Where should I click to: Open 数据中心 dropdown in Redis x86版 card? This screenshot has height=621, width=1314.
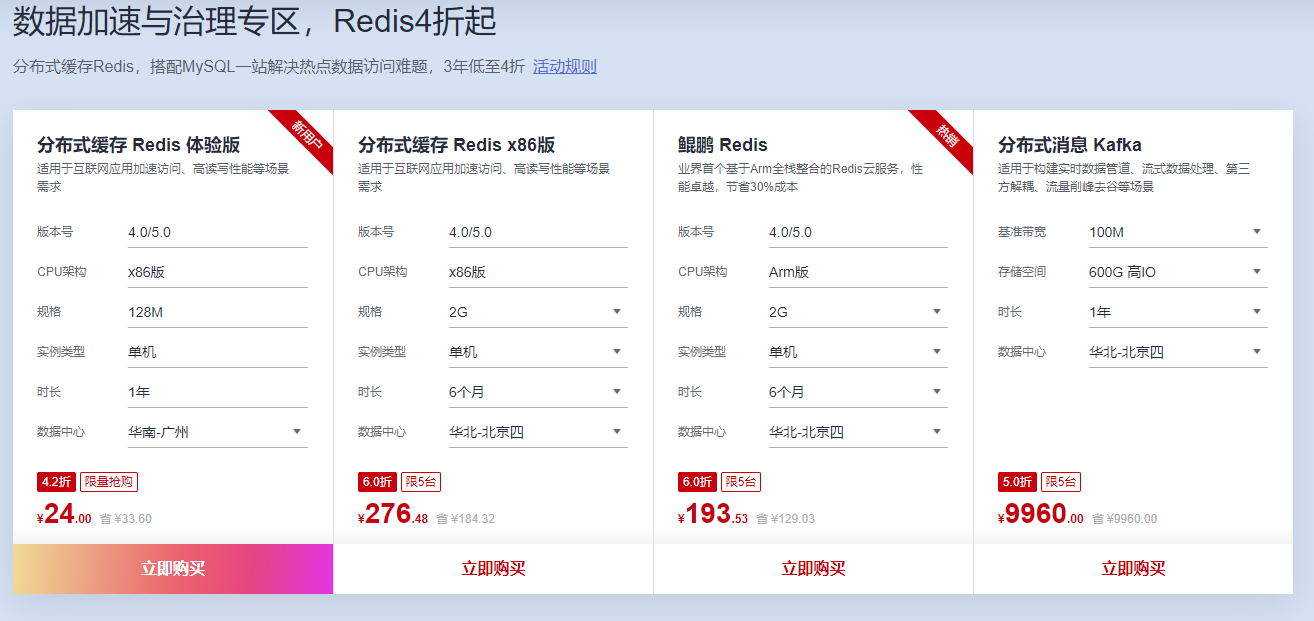[538, 432]
